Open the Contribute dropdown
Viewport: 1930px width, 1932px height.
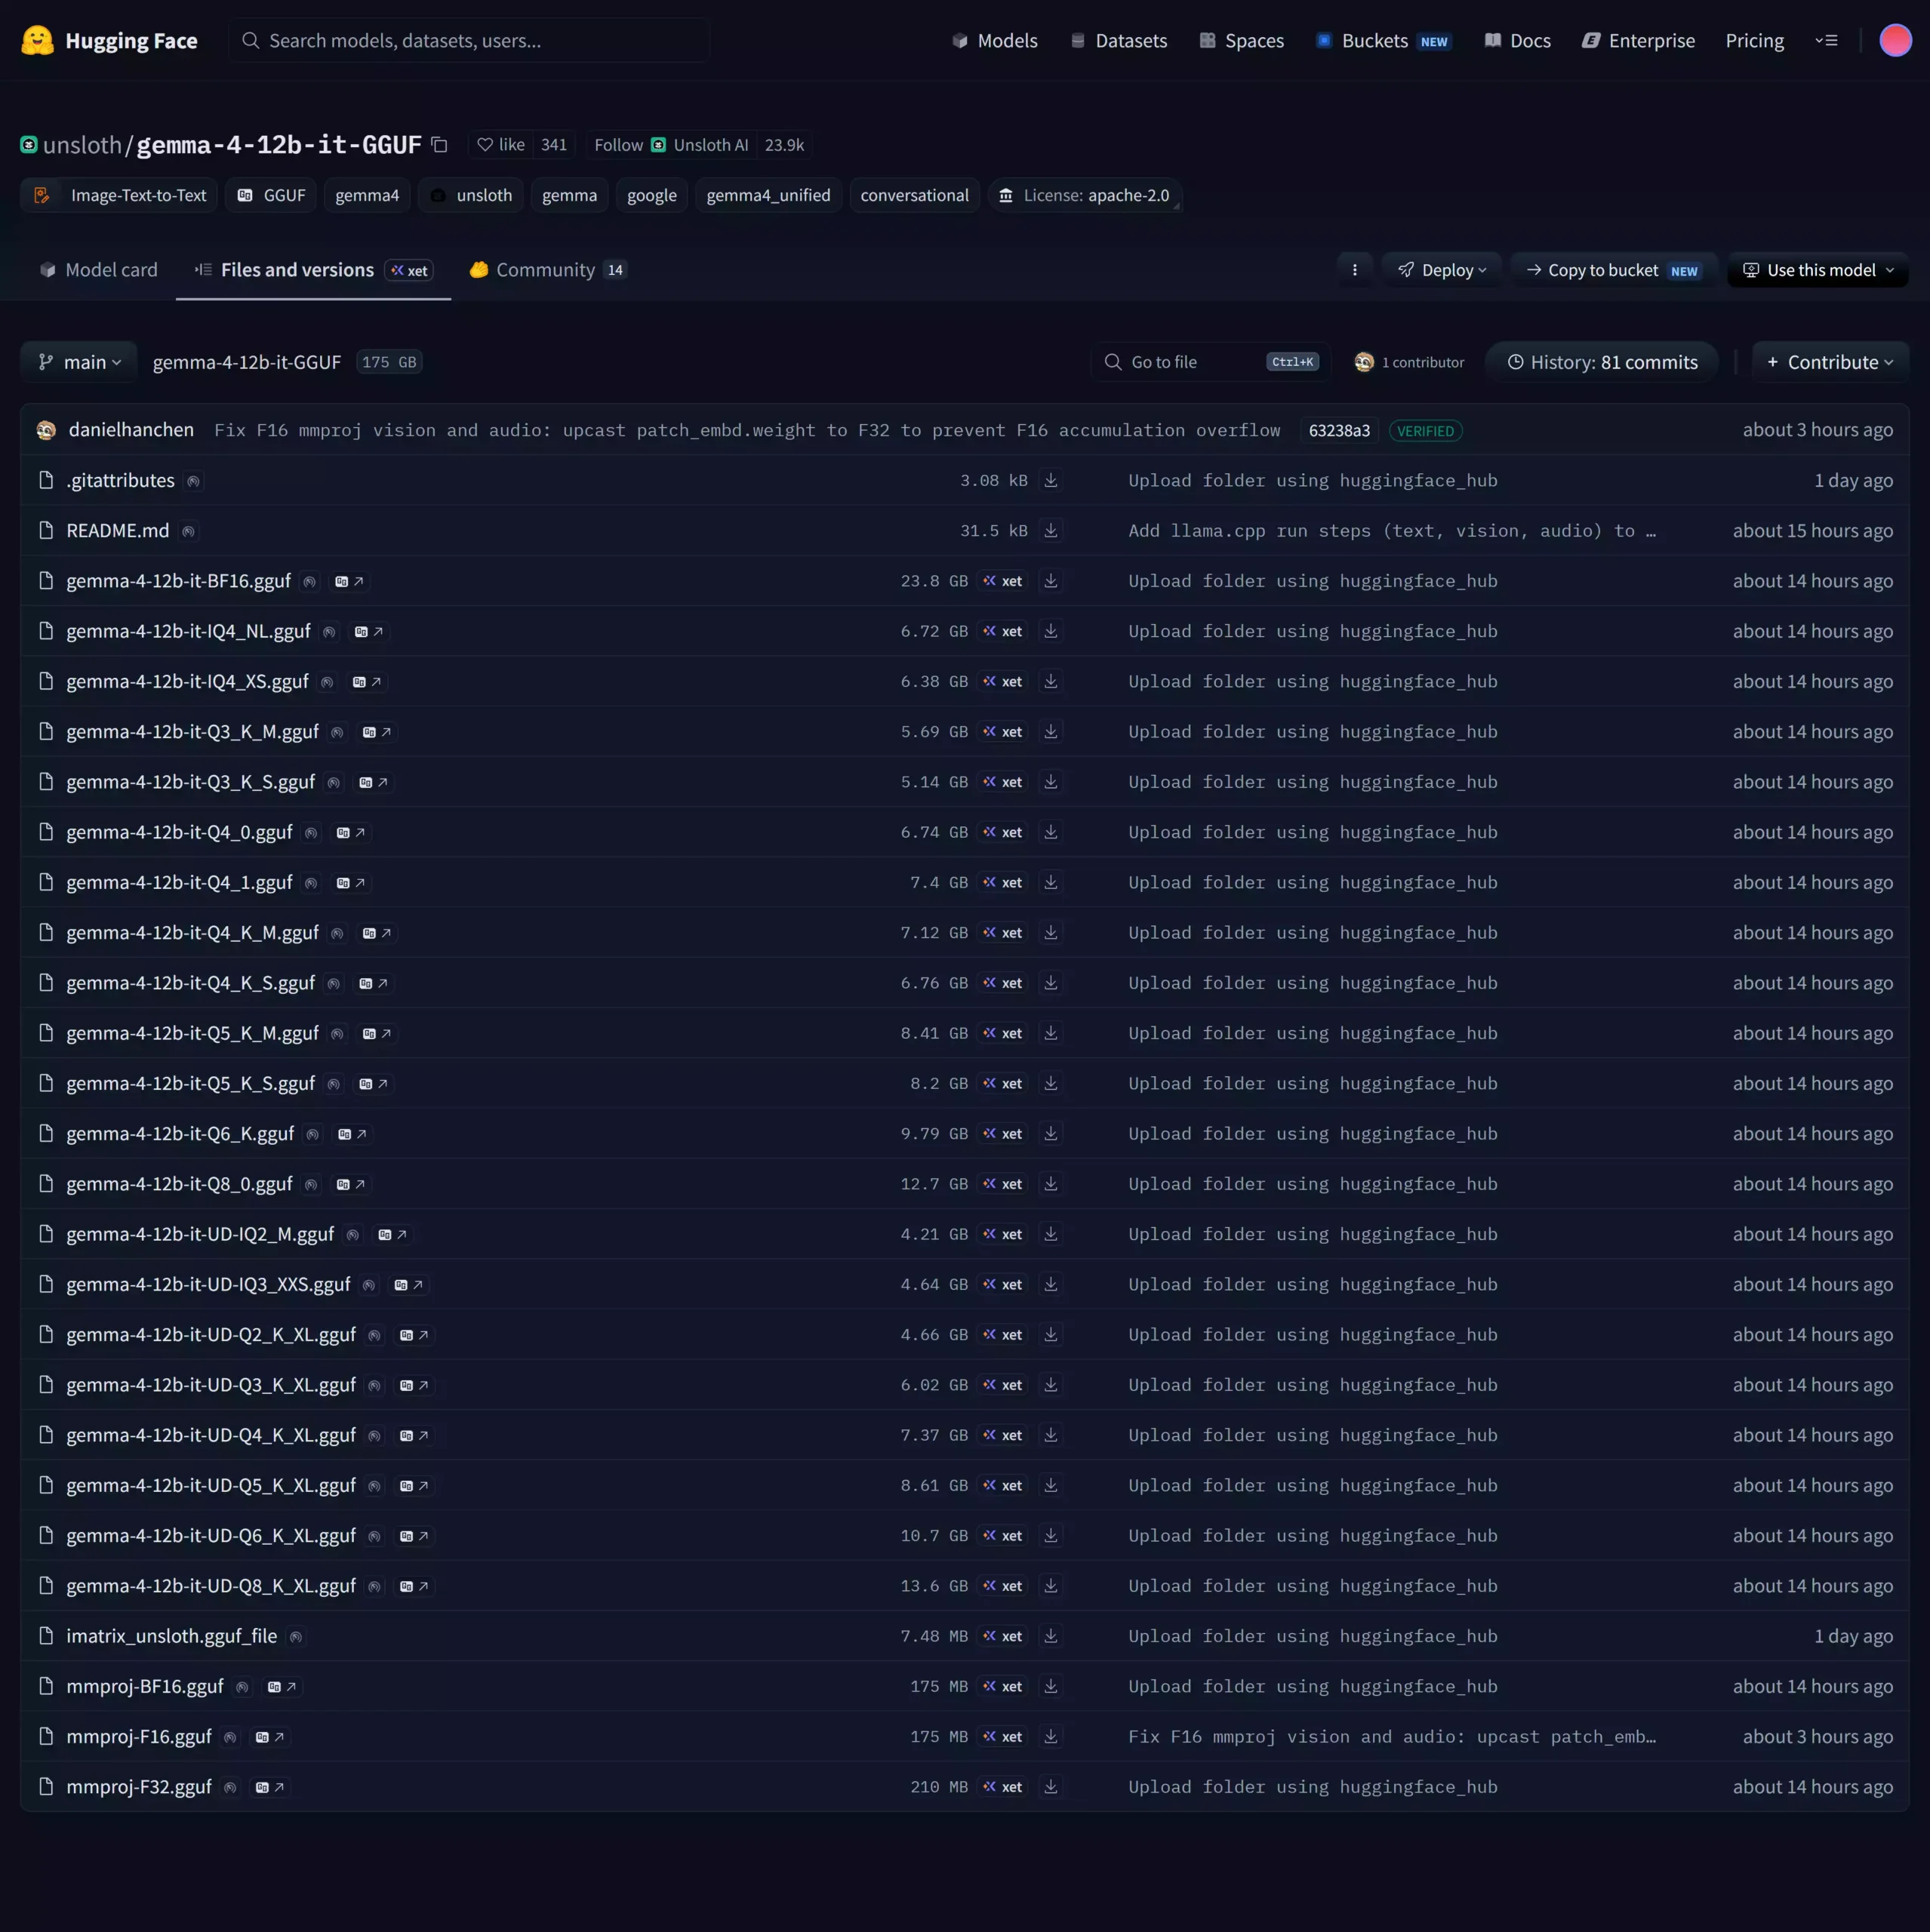[1830, 362]
